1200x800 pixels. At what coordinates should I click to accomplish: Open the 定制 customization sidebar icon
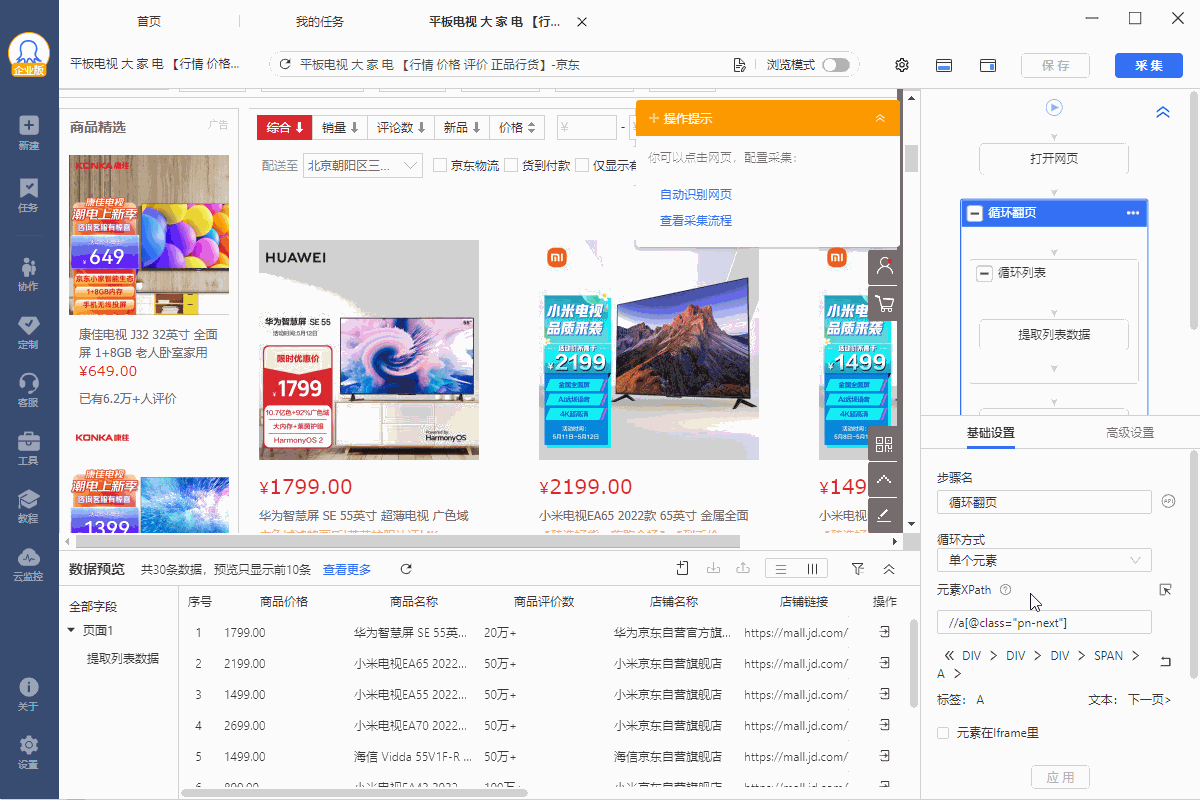coord(29,331)
